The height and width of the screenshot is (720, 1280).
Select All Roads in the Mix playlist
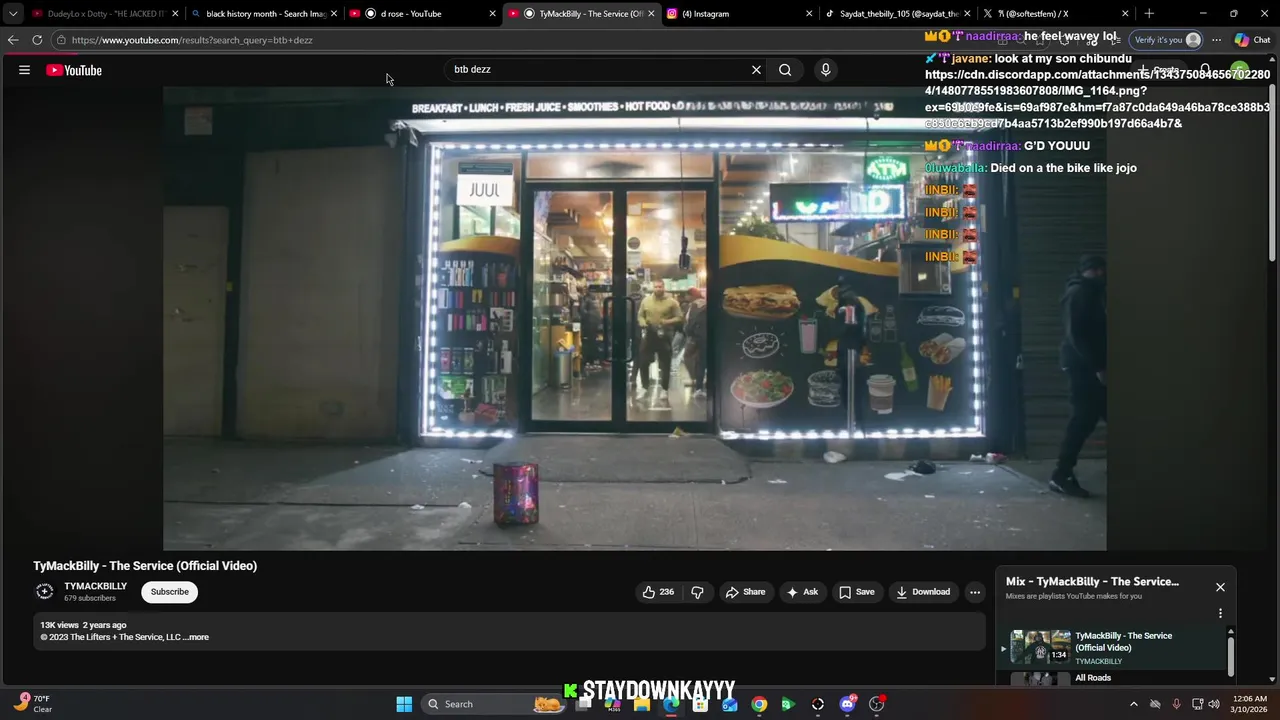(x=1093, y=678)
